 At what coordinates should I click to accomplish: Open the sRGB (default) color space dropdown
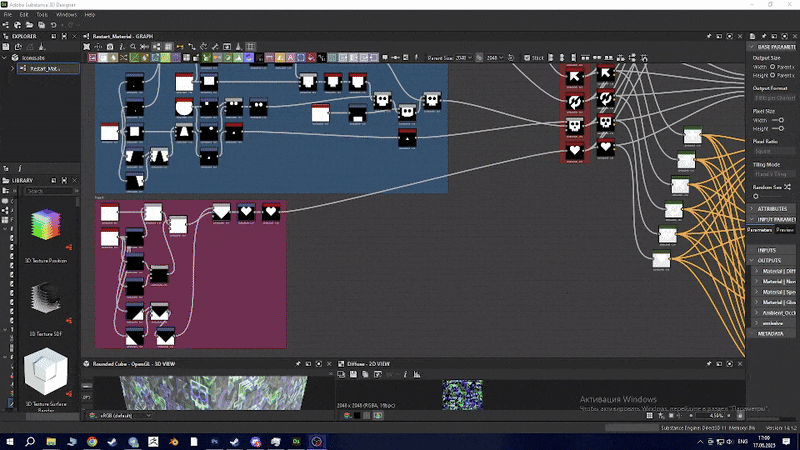pyautogui.click(x=125, y=416)
